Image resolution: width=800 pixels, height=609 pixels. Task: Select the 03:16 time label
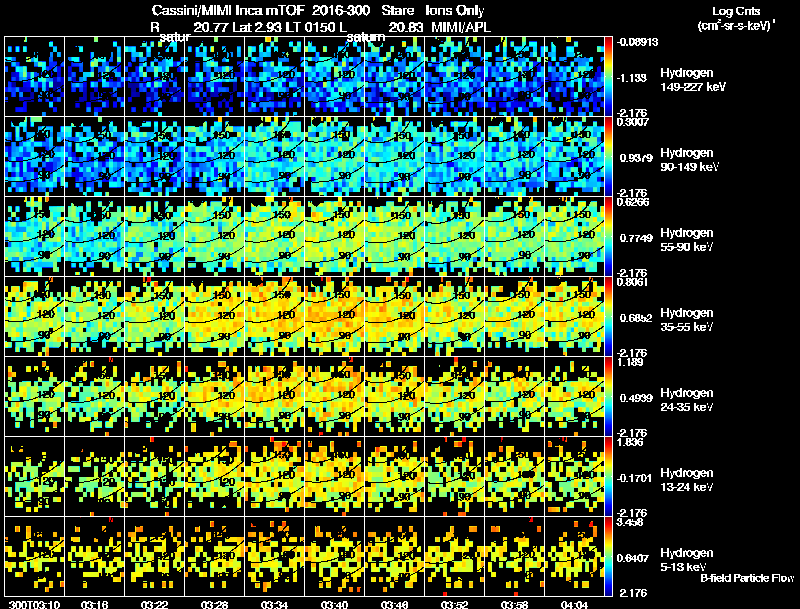(x=94, y=604)
